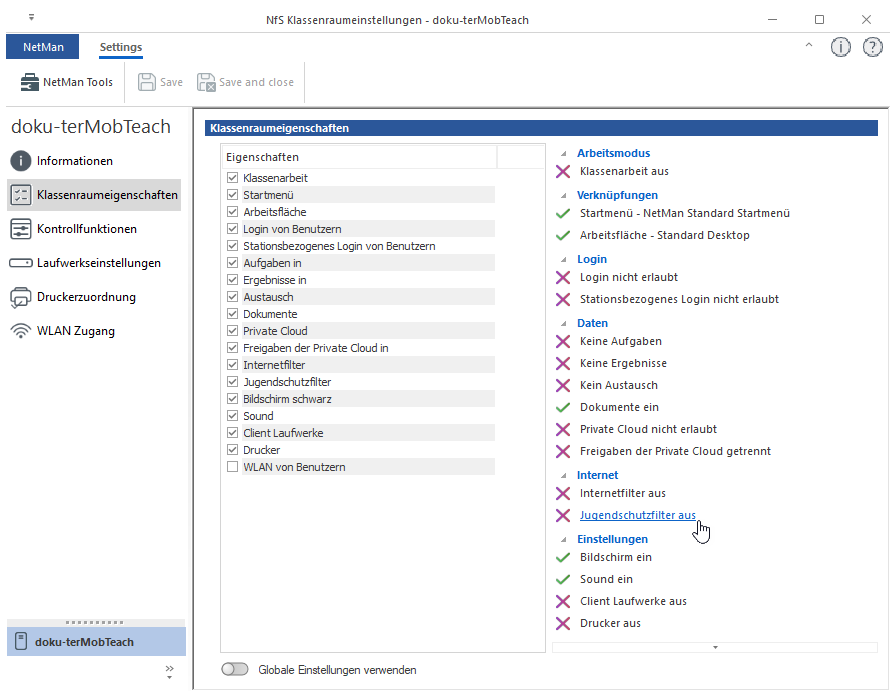Open the NetMan Tools toolbox icon
The height and width of the screenshot is (696, 896).
click(x=30, y=82)
